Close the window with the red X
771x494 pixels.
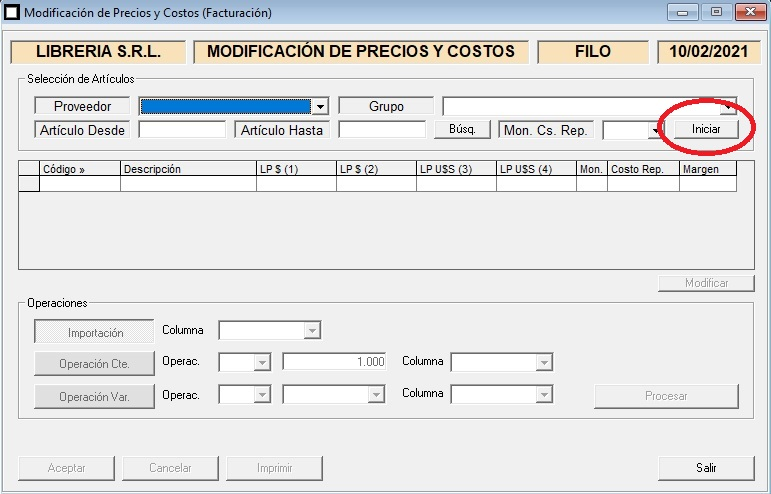(x=747, y=13)
